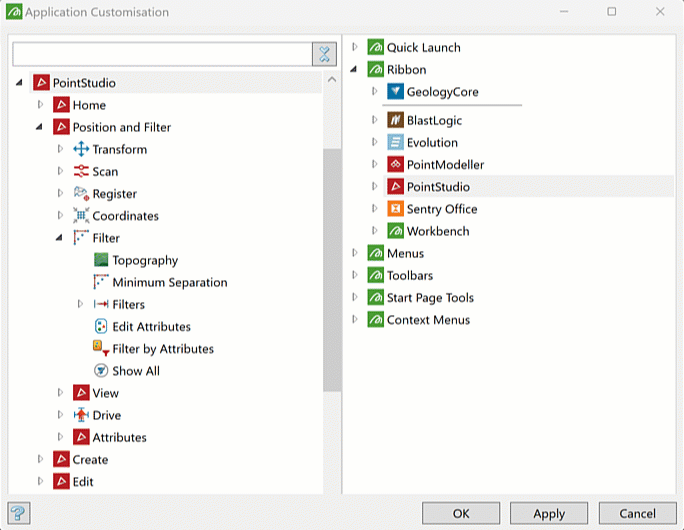Select the Register tree item
This screenshot has height=530, width=684.
coord(114,194)
